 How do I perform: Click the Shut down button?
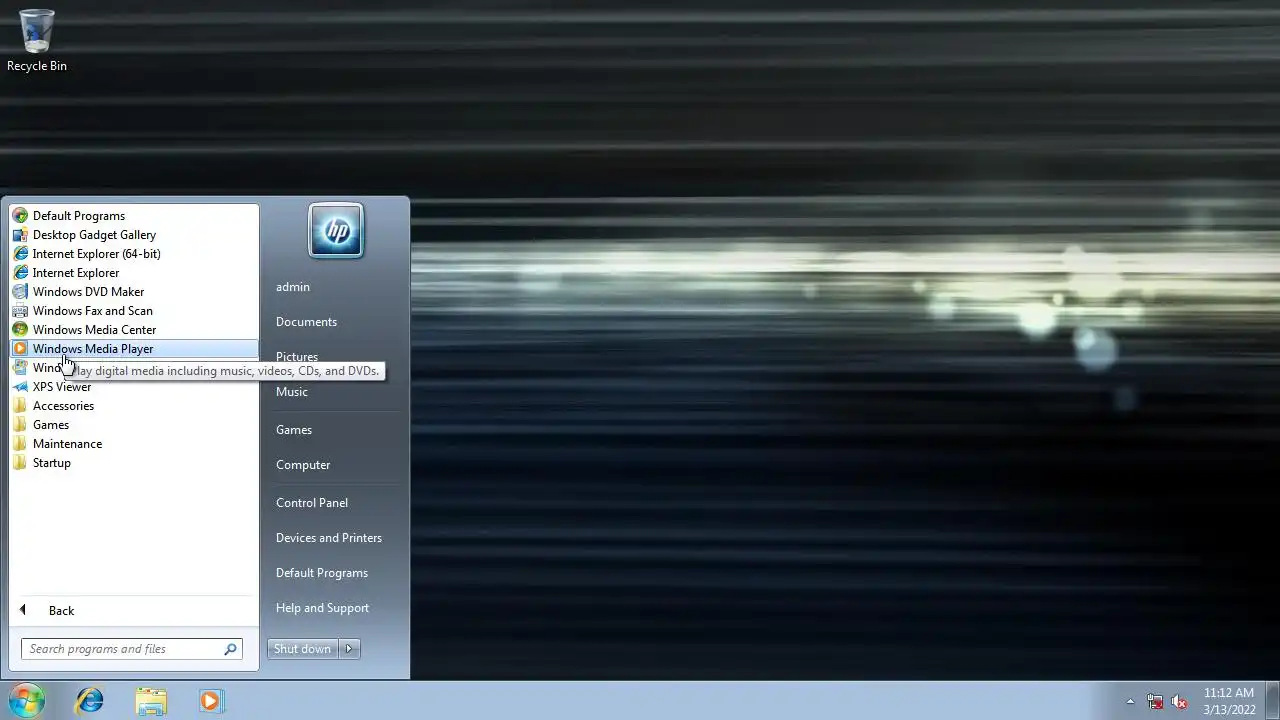click(303, 649)
